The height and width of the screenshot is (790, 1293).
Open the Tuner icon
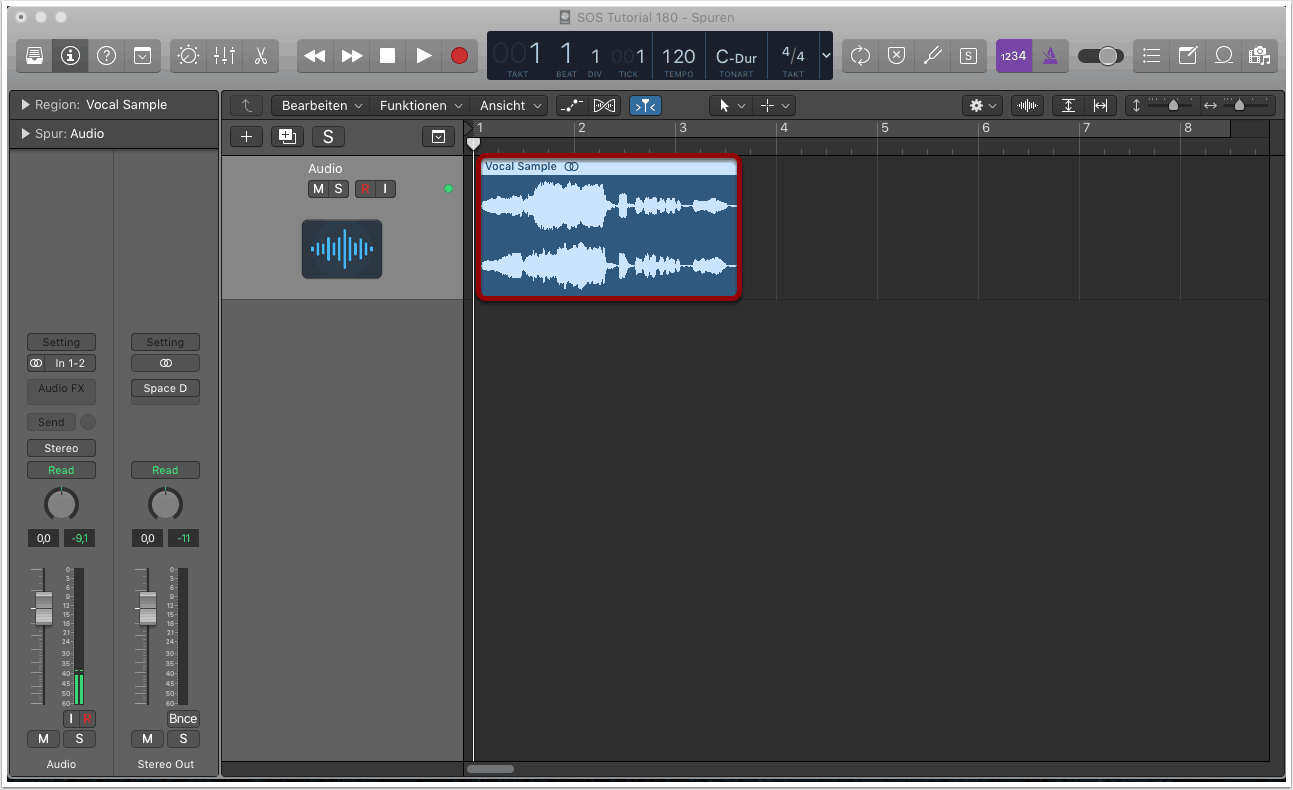click(x=932, y=56)
